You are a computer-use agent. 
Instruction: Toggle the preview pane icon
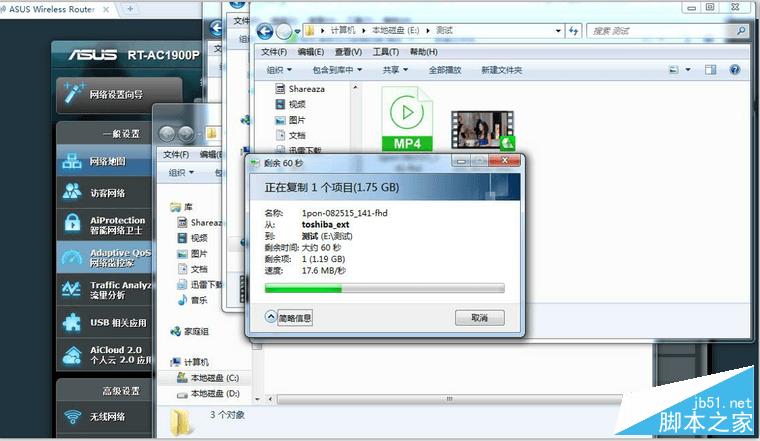pos(711,70)
